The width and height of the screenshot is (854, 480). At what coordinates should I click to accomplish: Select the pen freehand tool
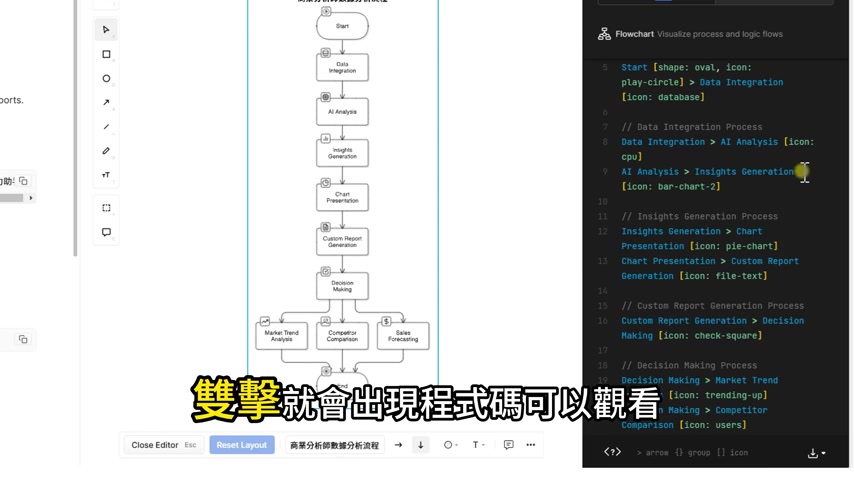click(106, 151)
